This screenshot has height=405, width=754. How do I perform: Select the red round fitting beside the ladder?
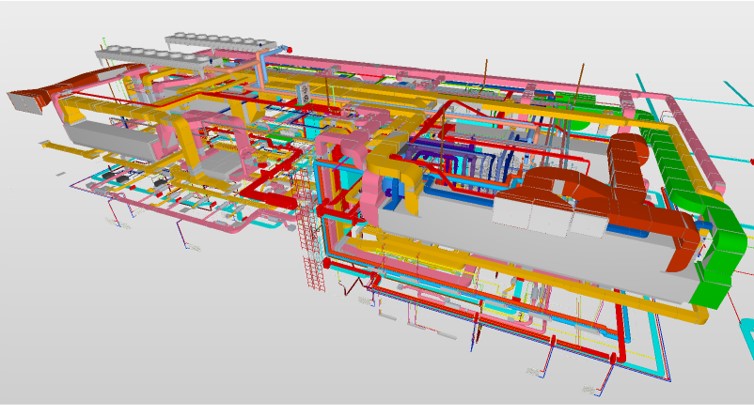tap(325, 262)
